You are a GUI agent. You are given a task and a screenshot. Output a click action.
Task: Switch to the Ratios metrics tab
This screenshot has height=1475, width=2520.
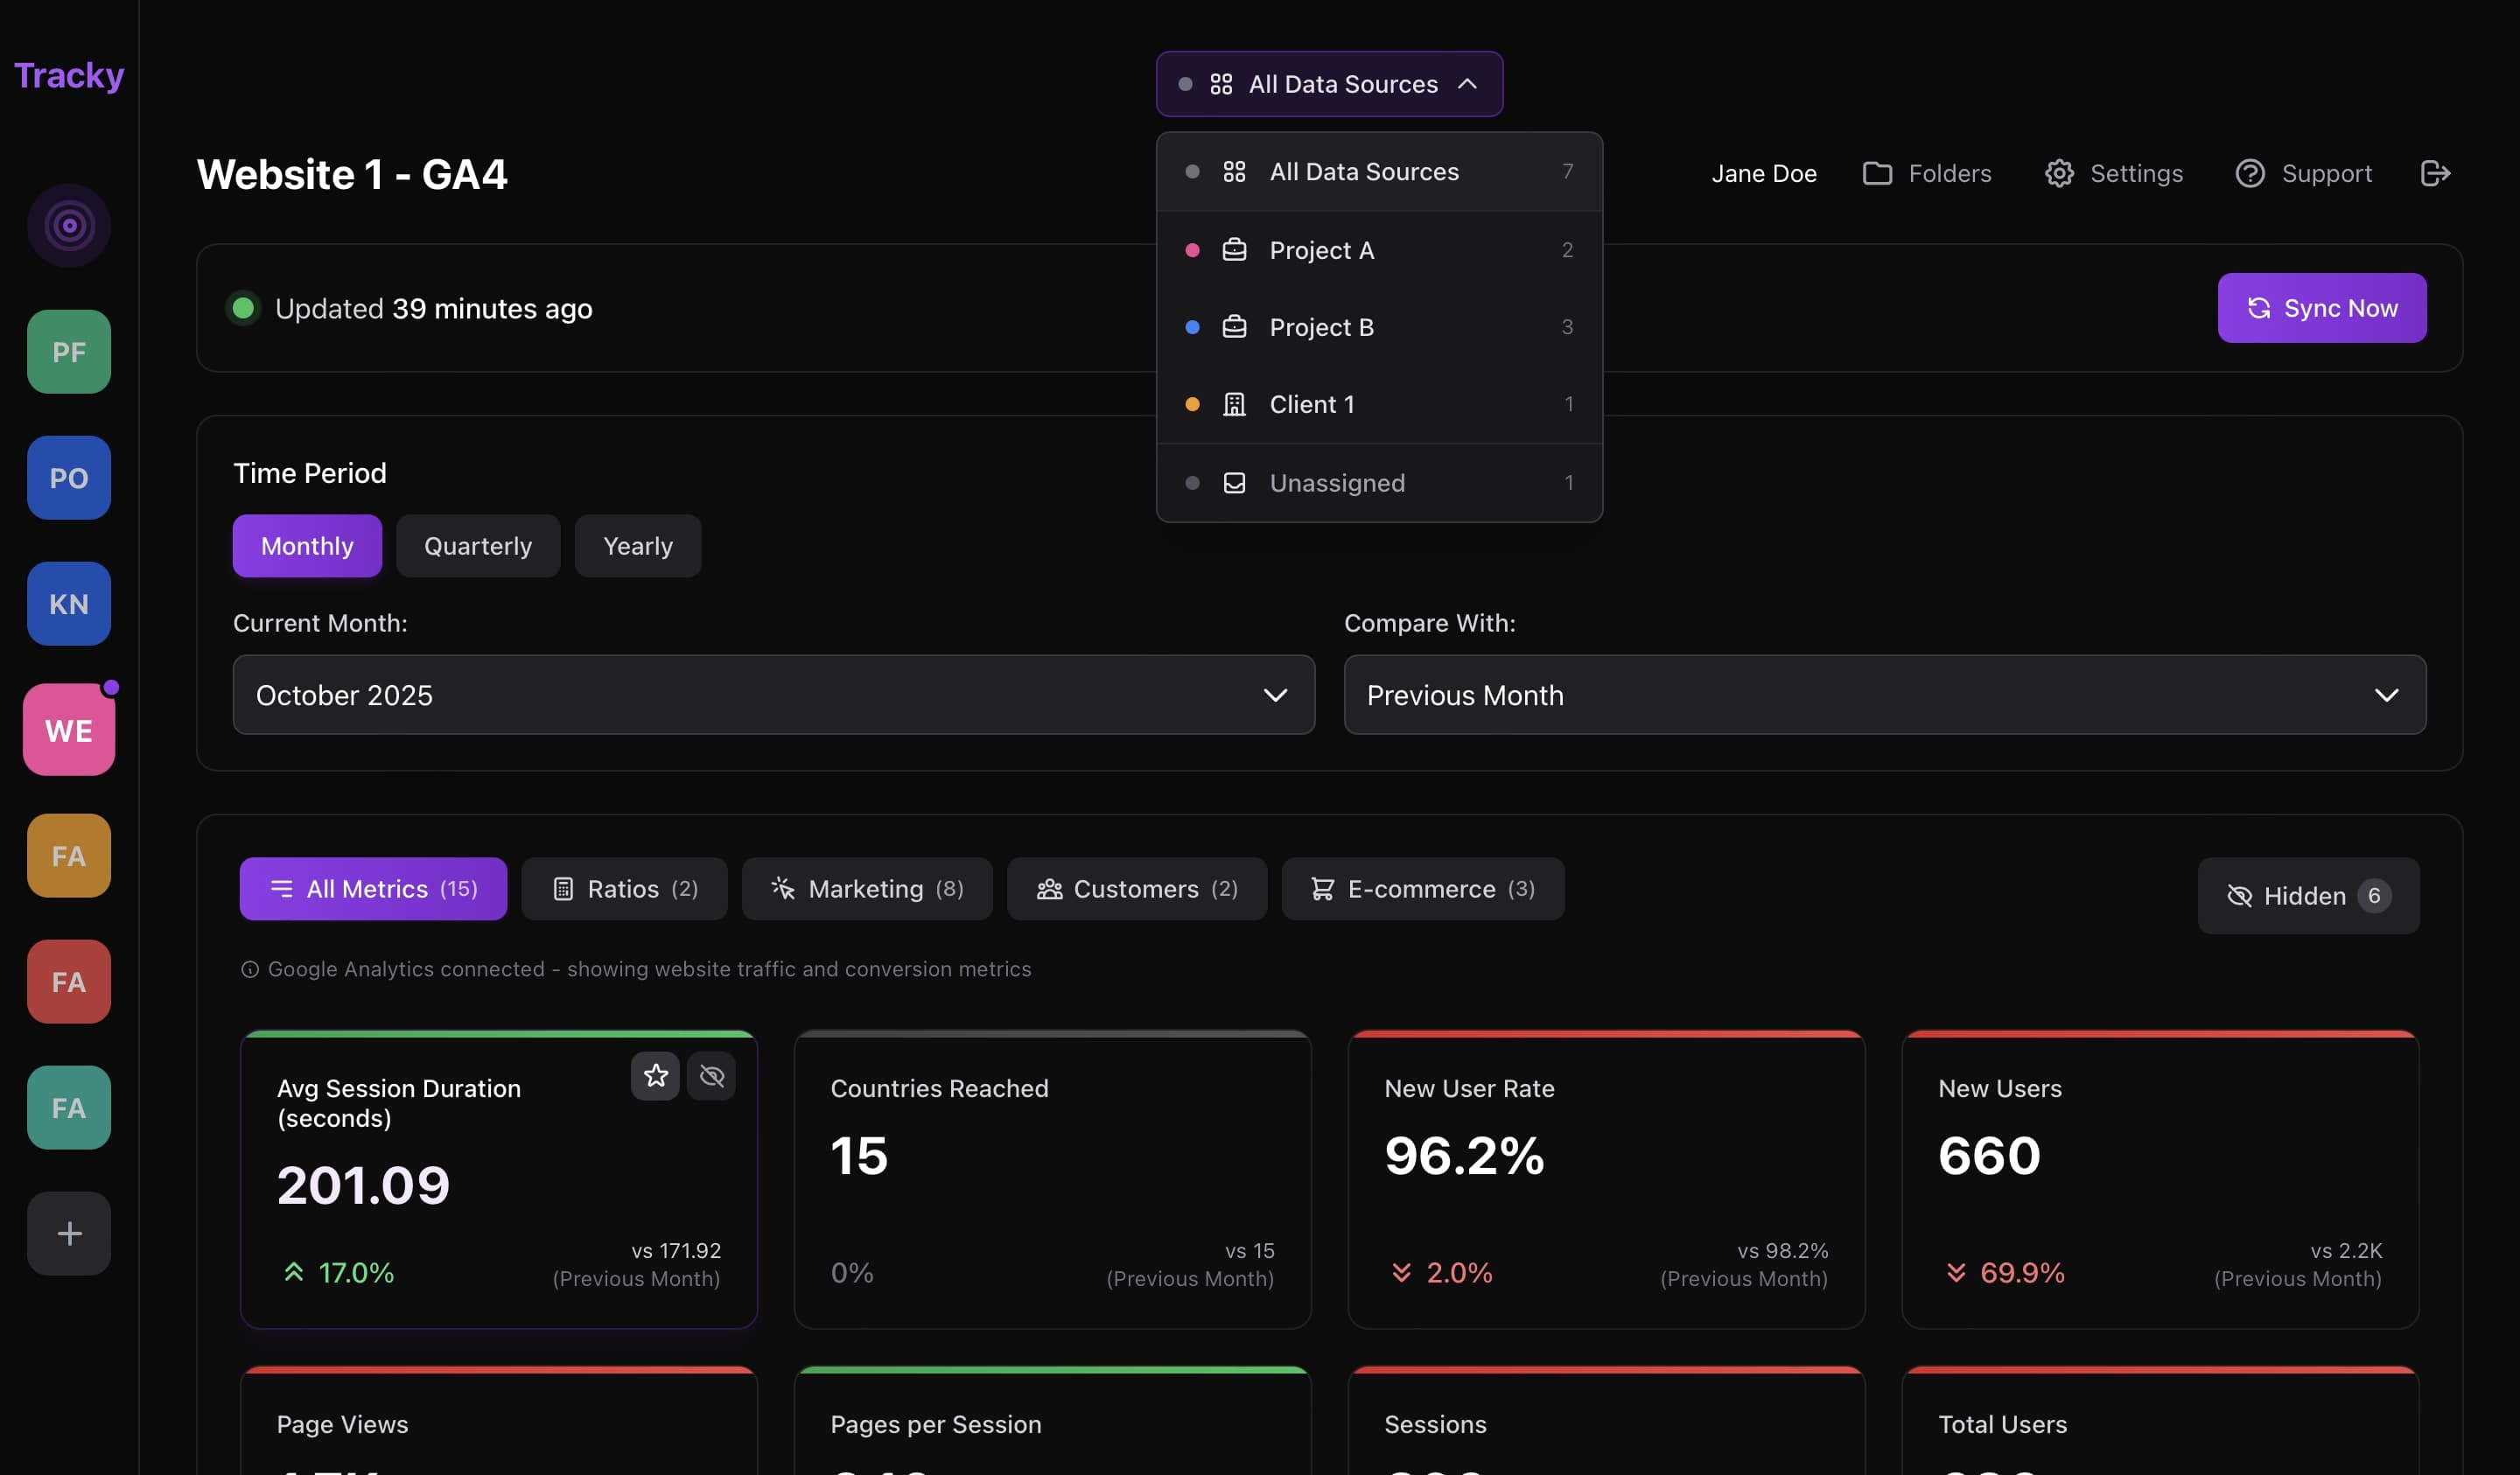coord(623,889)
